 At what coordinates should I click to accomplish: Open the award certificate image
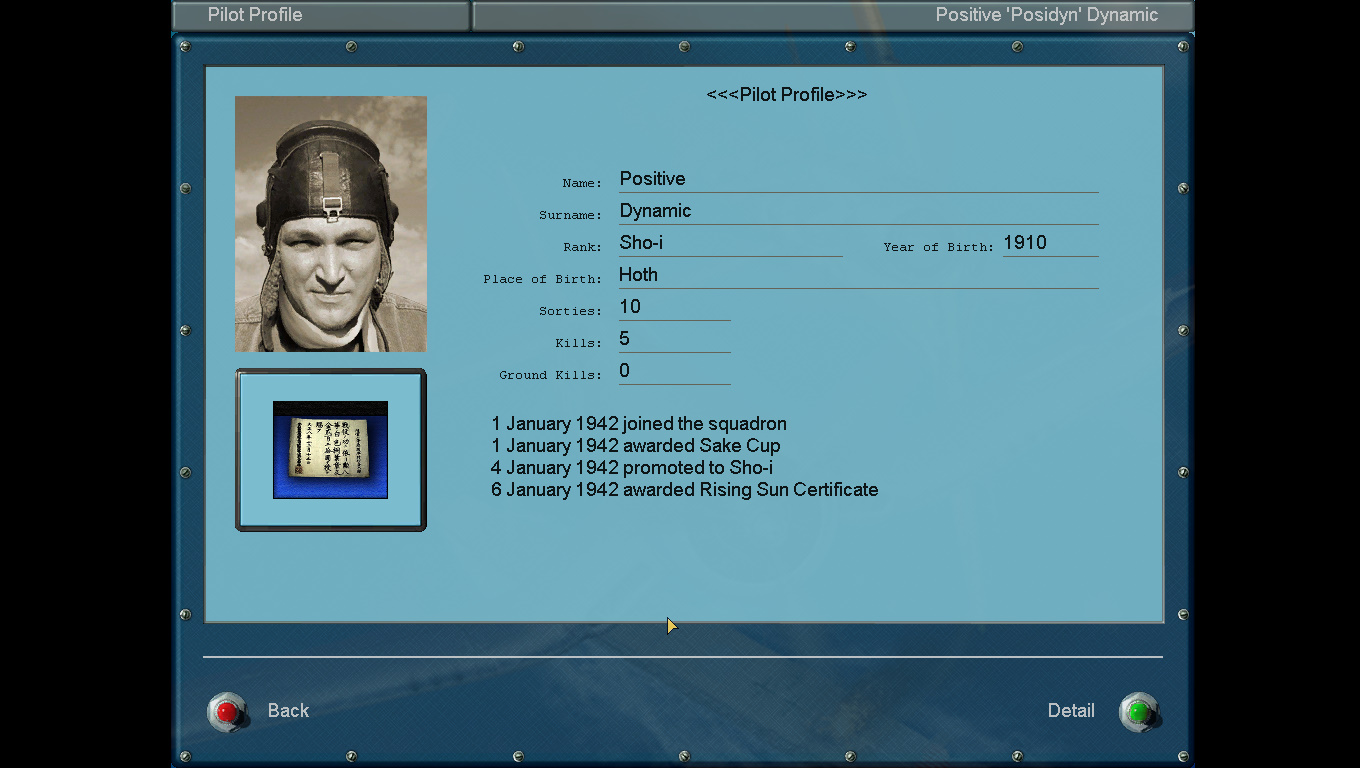(330, 450)
